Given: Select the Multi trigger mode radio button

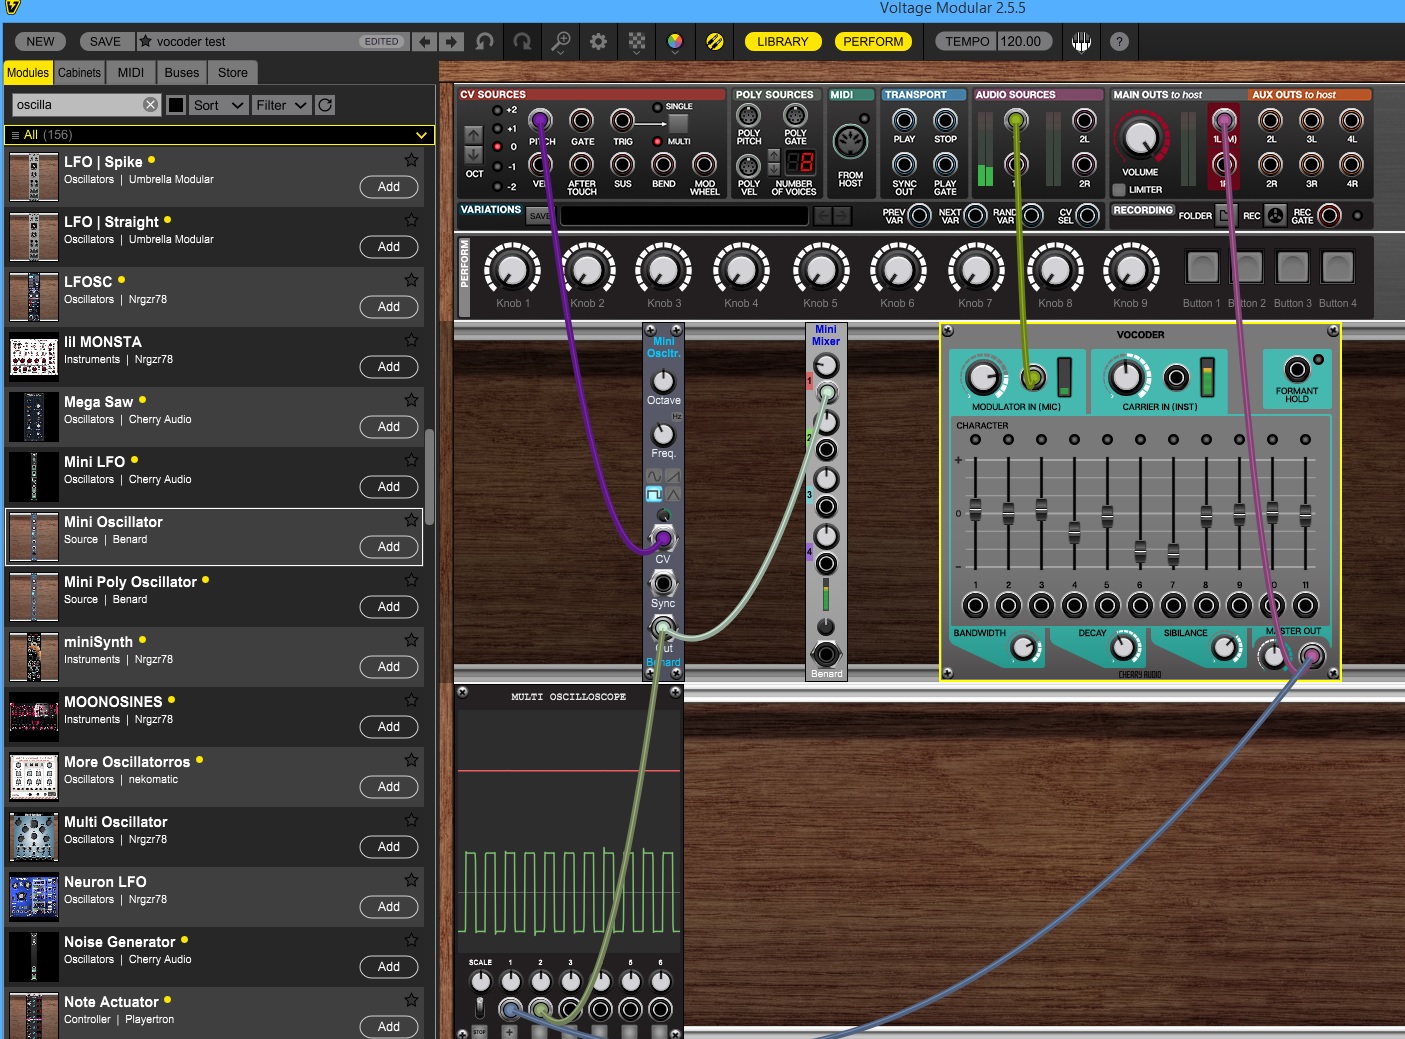Looking at the screenshot, I should tap(657, 141).
